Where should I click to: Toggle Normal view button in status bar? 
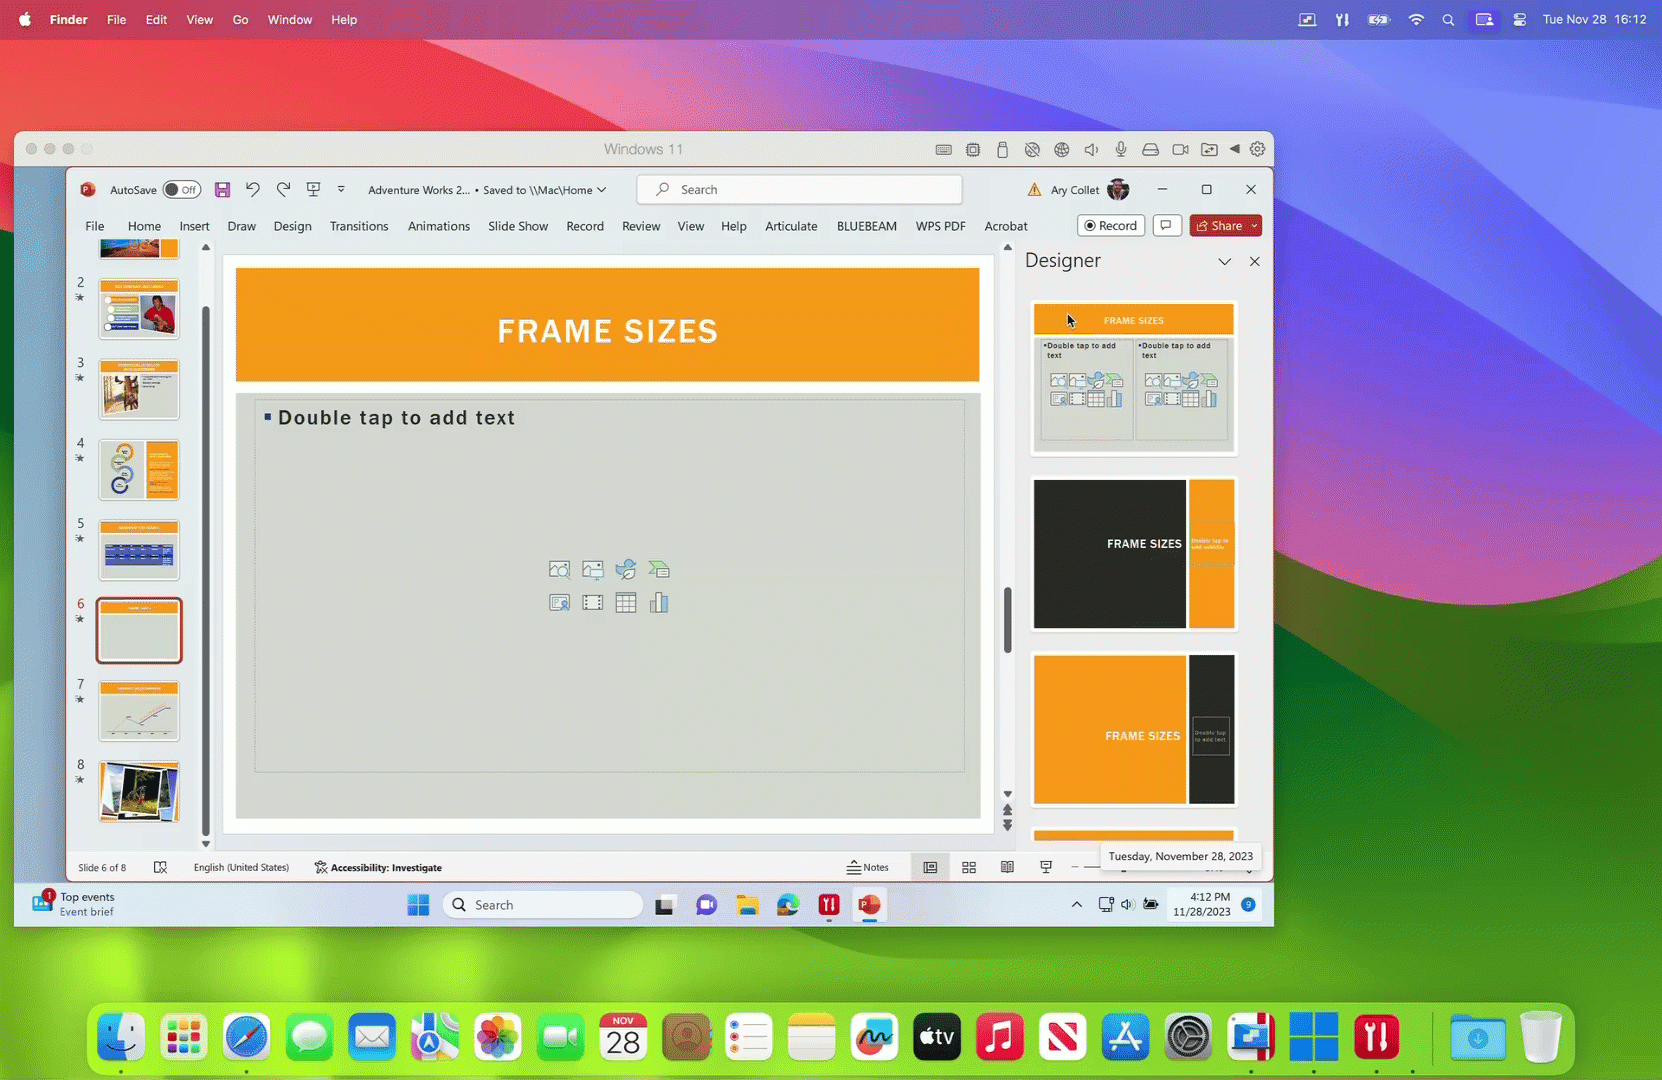[x=930, y=867]
